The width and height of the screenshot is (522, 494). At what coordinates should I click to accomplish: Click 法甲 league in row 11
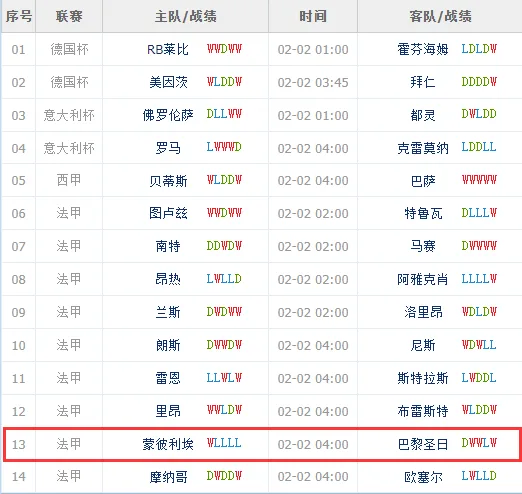69,378
